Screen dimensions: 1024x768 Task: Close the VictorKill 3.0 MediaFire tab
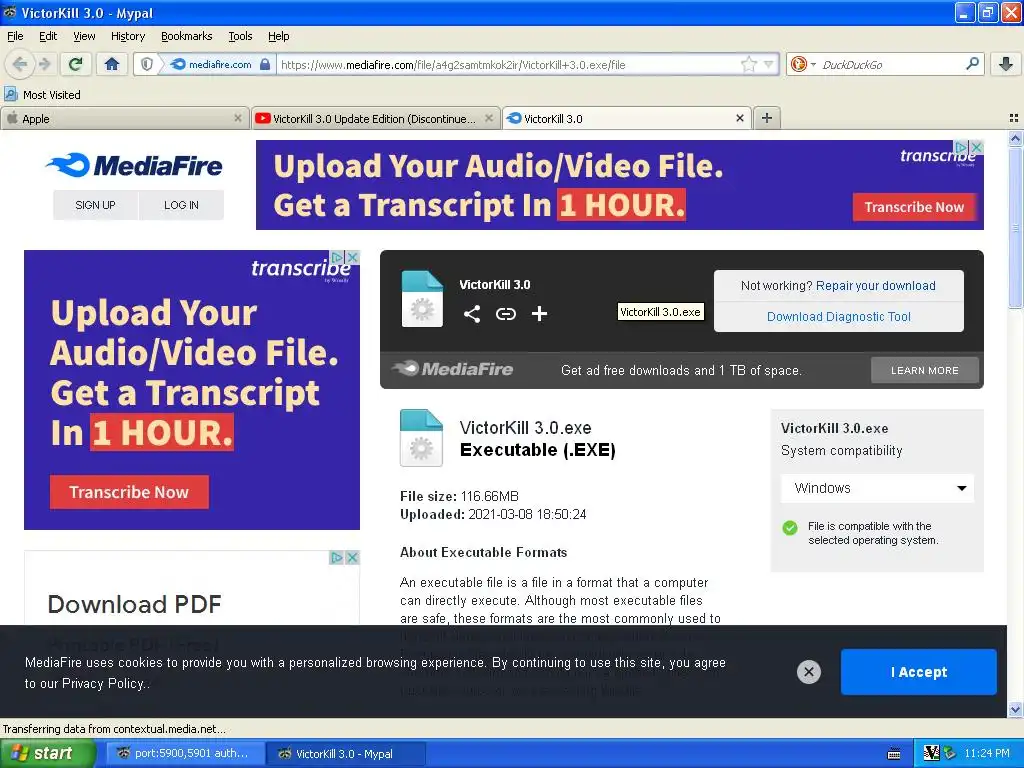tap(739, 118)
